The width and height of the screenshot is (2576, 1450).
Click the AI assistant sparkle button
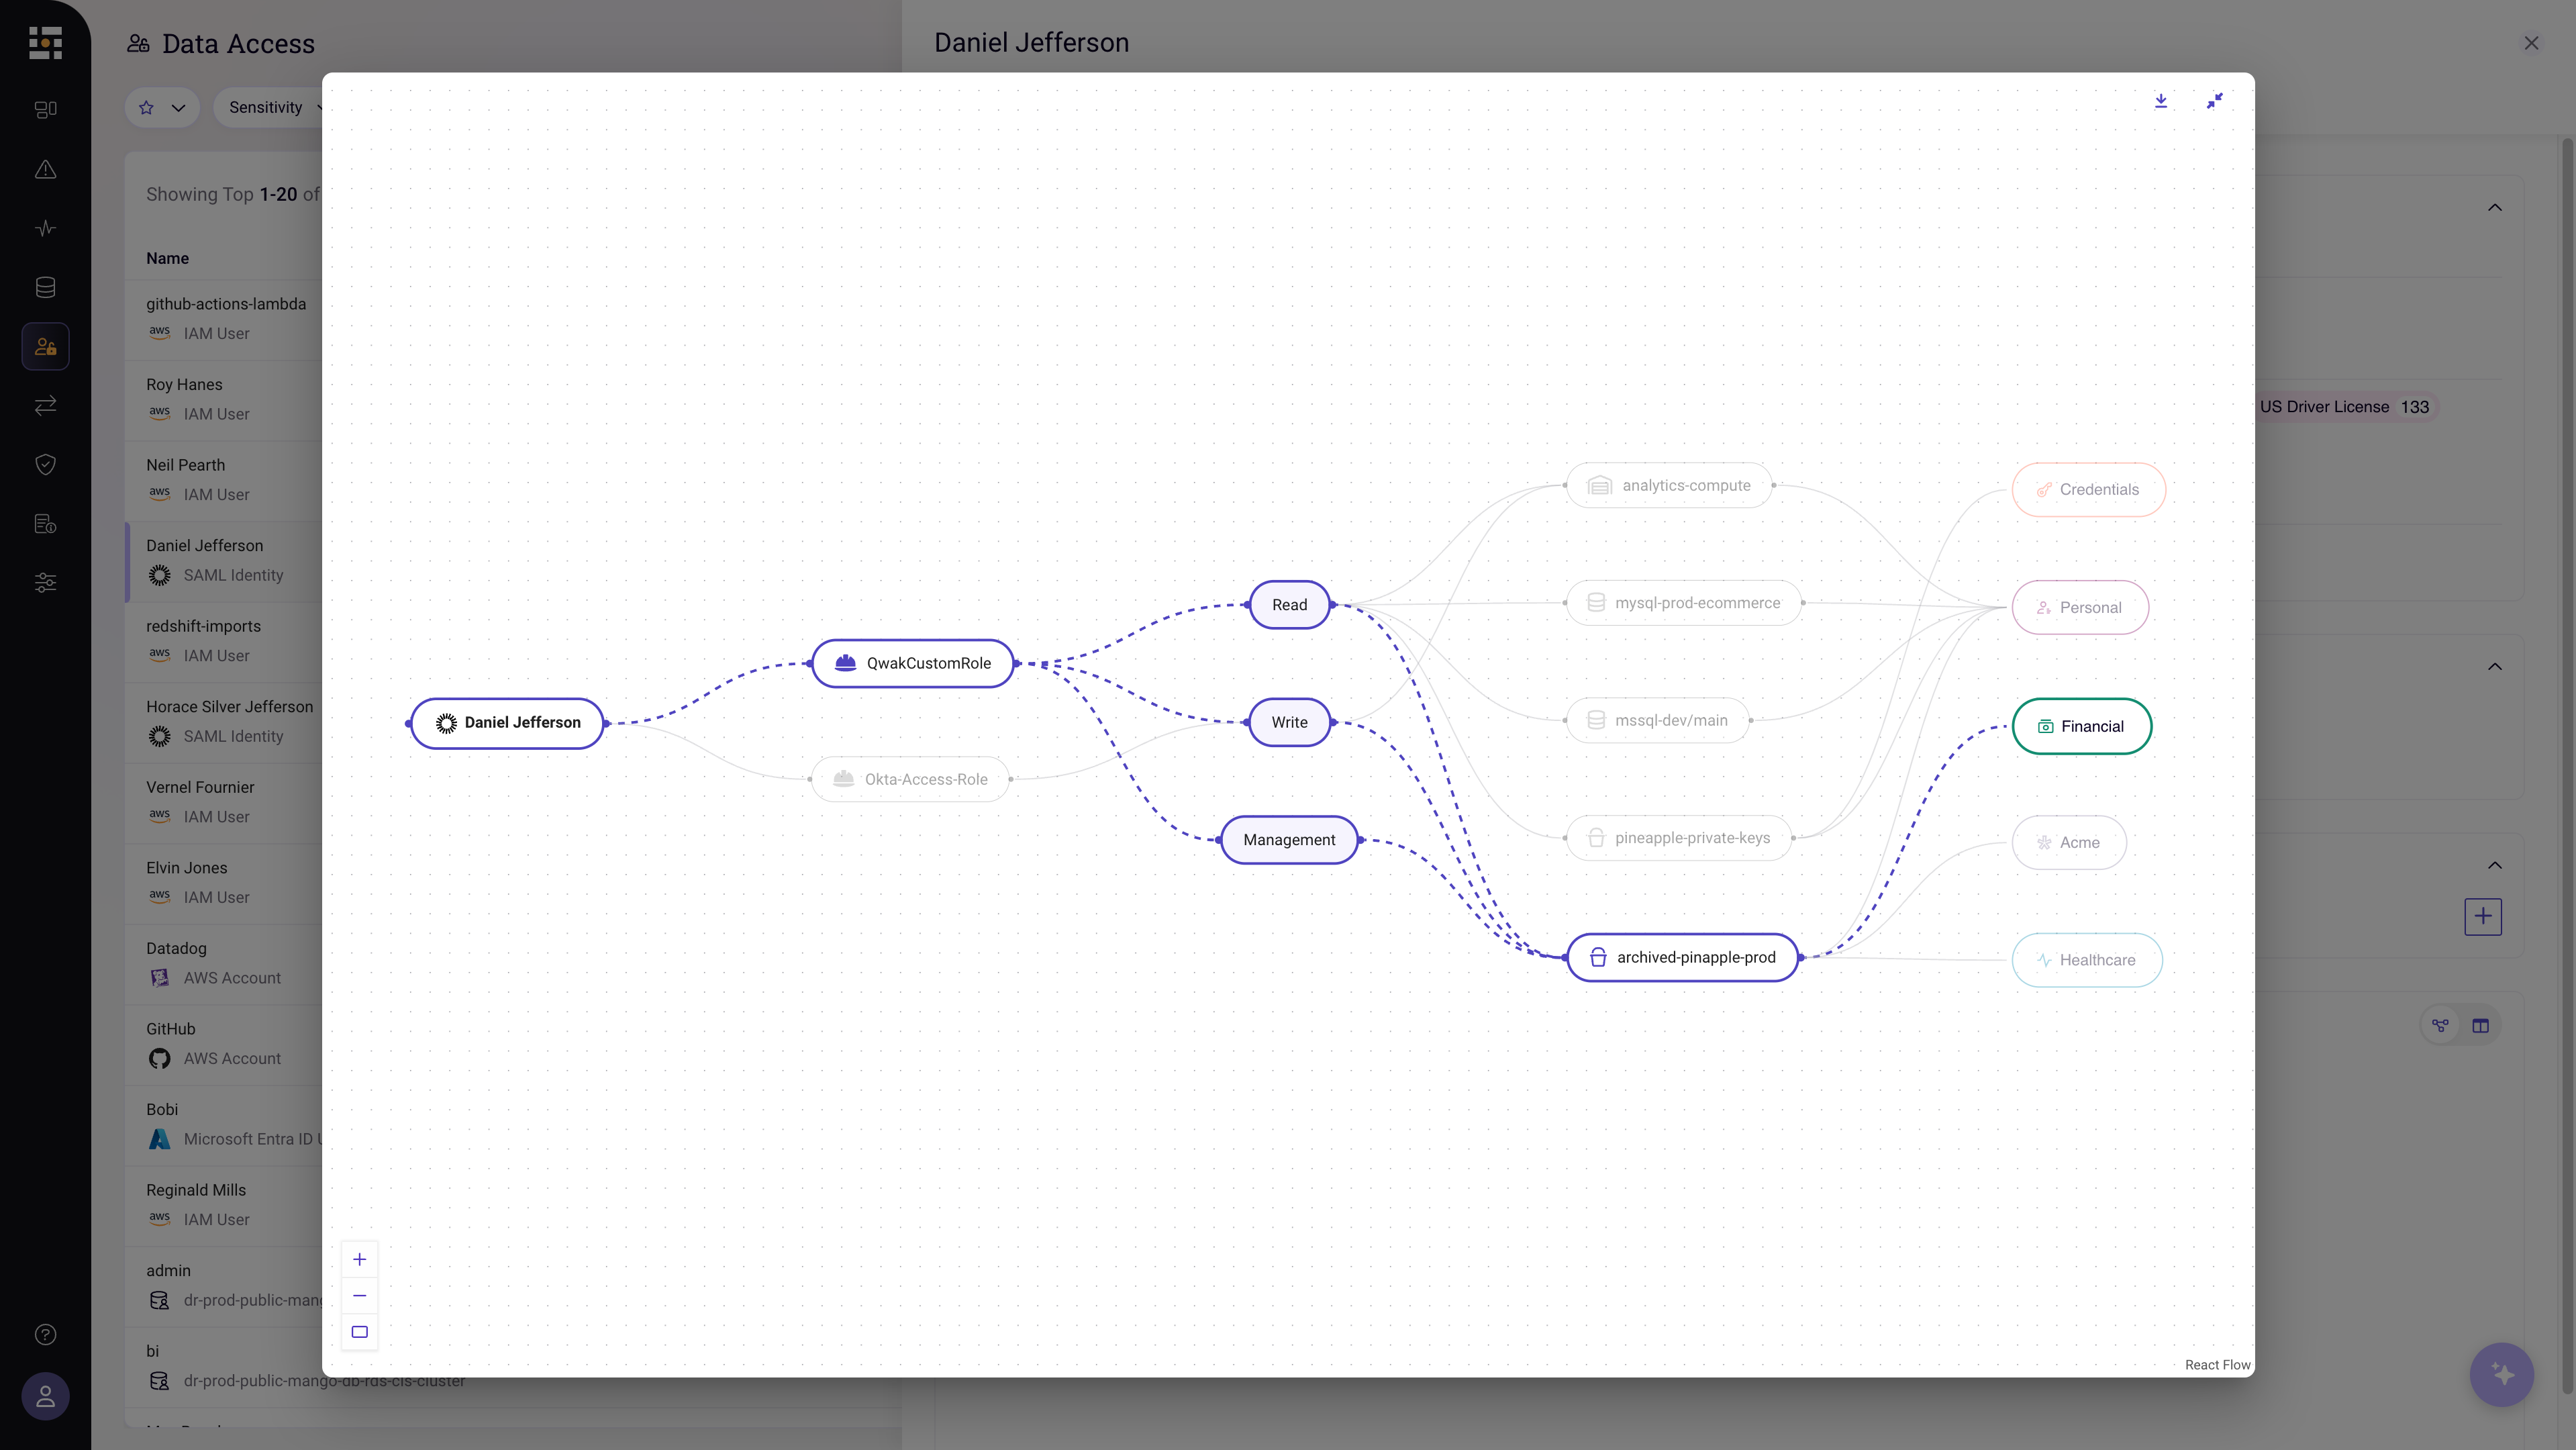pos(2501,1374)
